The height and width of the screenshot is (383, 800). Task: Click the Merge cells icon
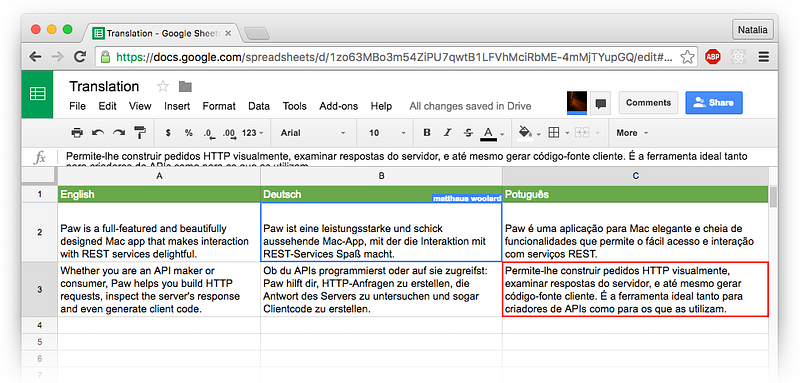[581, 133]
